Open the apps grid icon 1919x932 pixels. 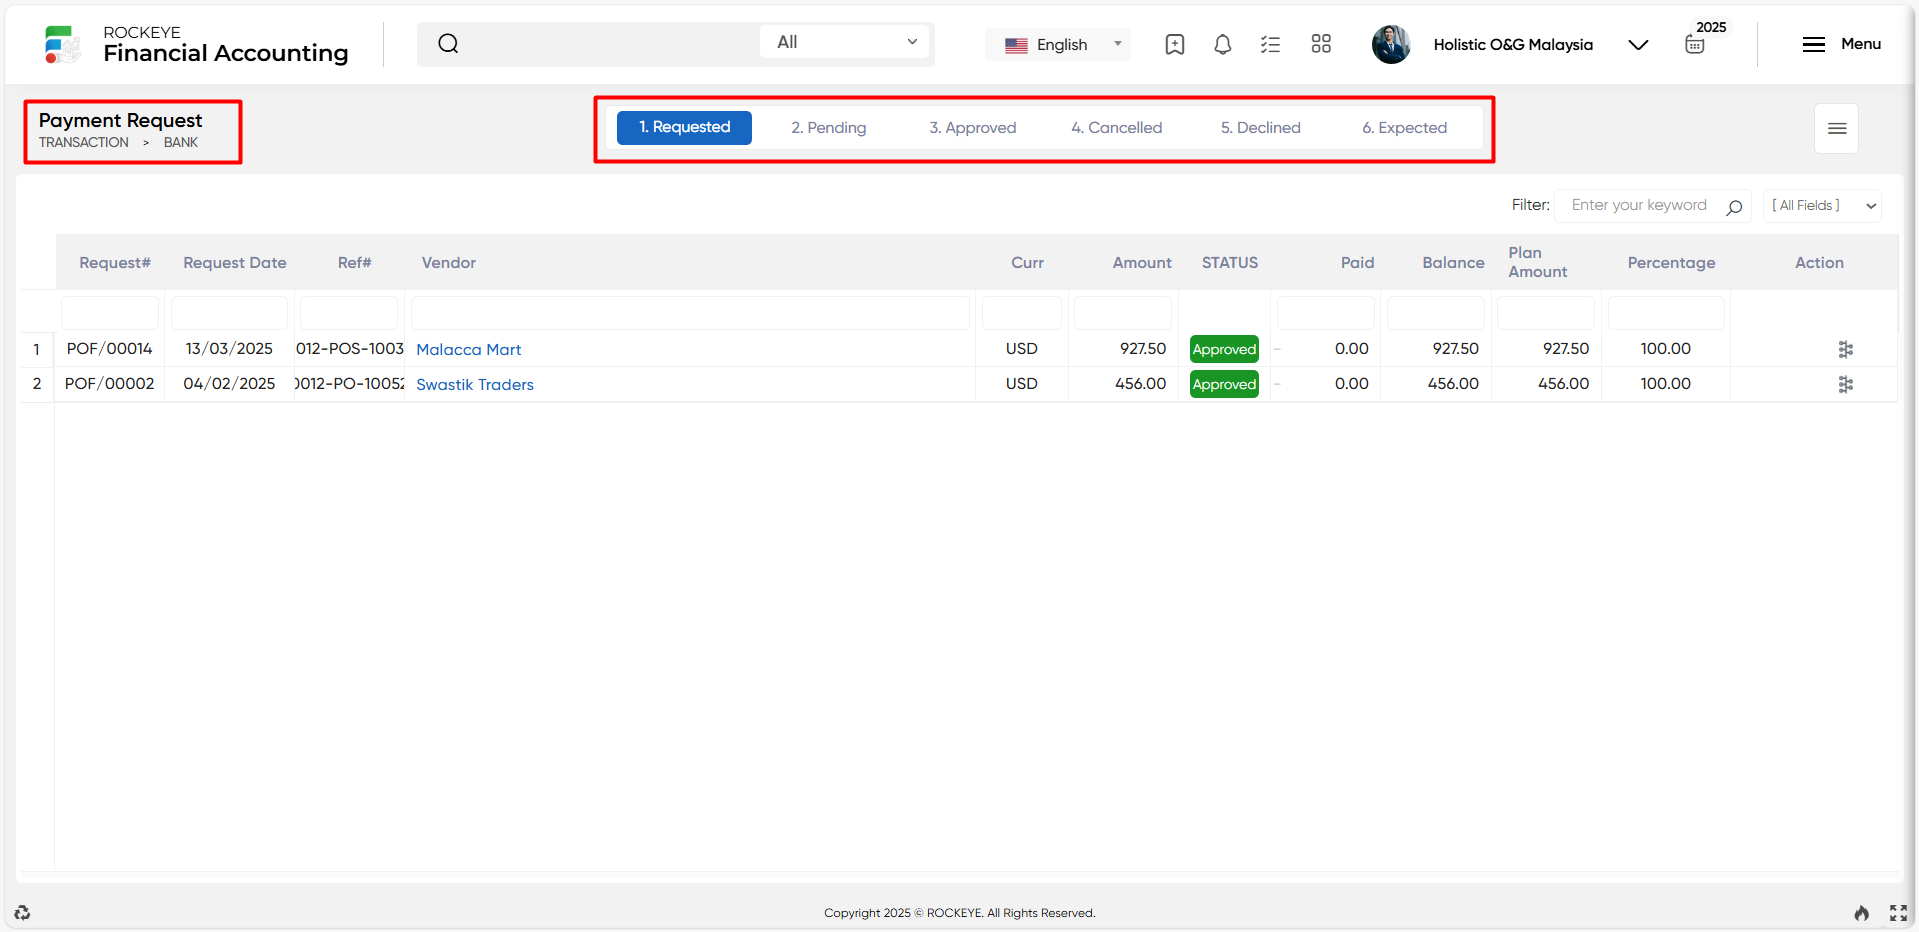coord(1321,44)
